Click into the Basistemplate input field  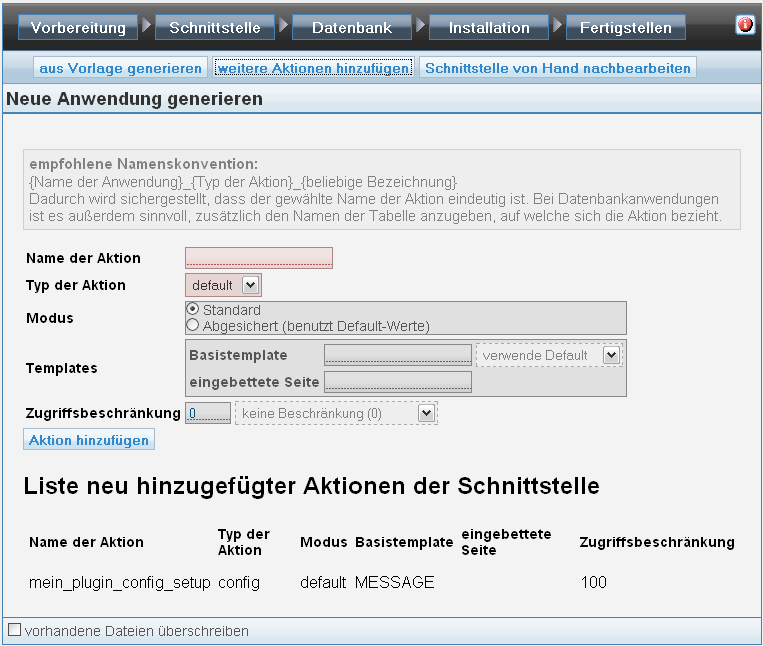pyautogui.click(x=398, y=355)
